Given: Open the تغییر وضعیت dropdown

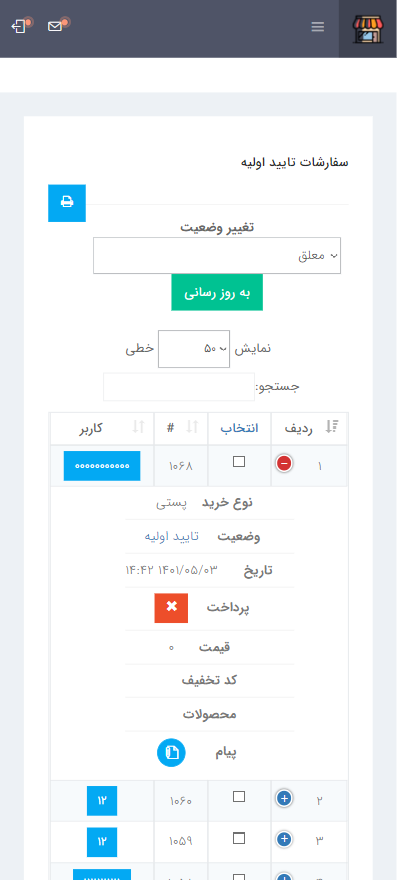Looking at the screenshot, I should click(x=217, y=255).
